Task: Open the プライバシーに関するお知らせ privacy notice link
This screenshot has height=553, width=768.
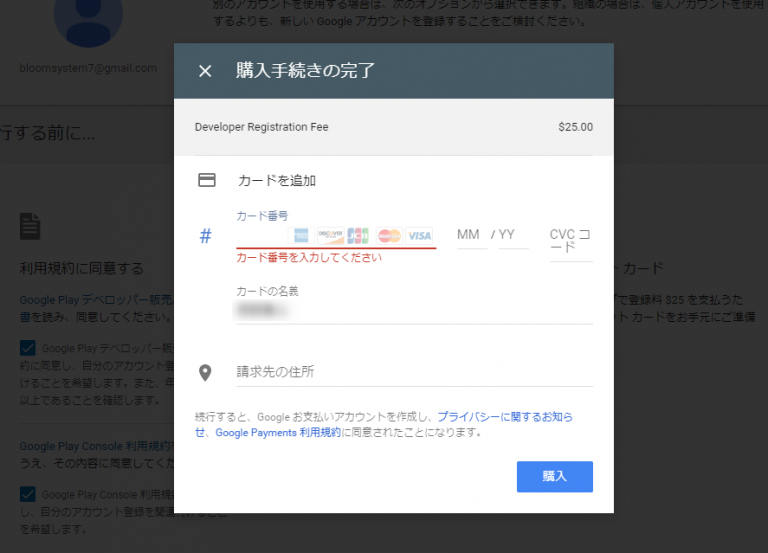Action: (x=504, y=416)
